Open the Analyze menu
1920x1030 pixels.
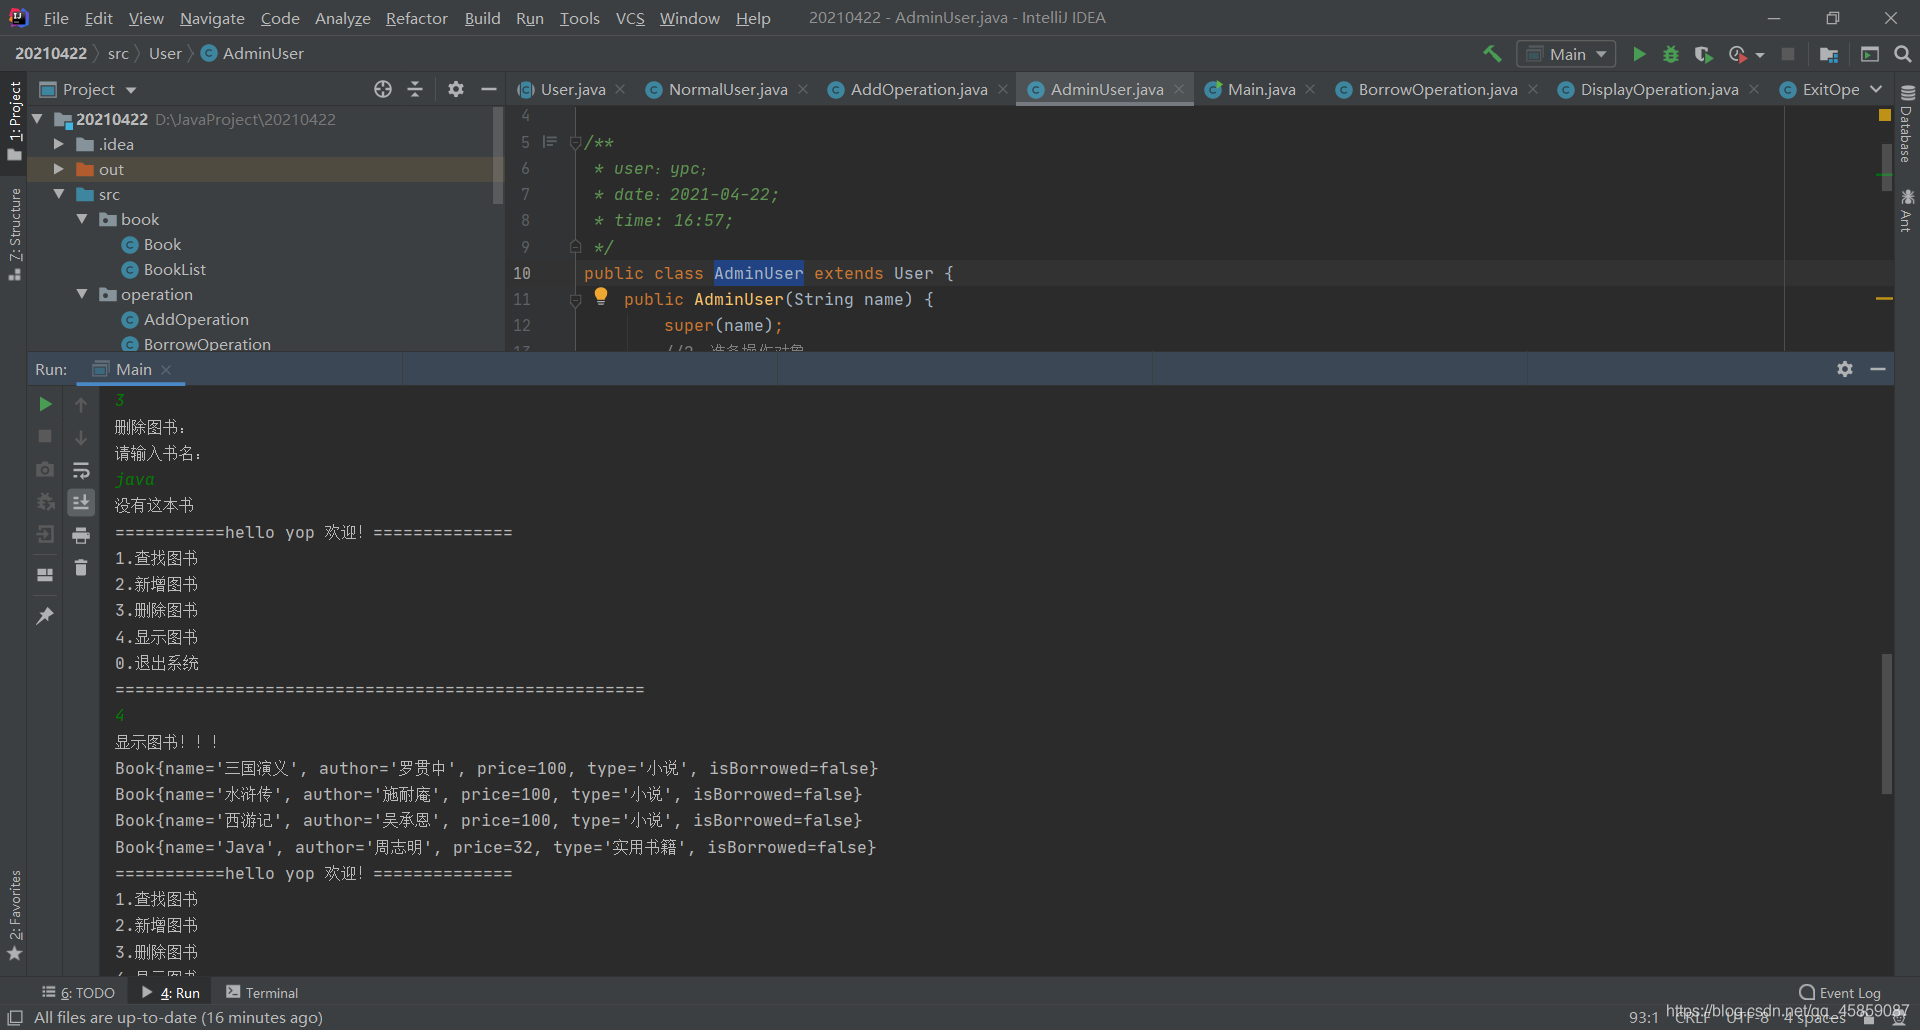coord(342,18)
